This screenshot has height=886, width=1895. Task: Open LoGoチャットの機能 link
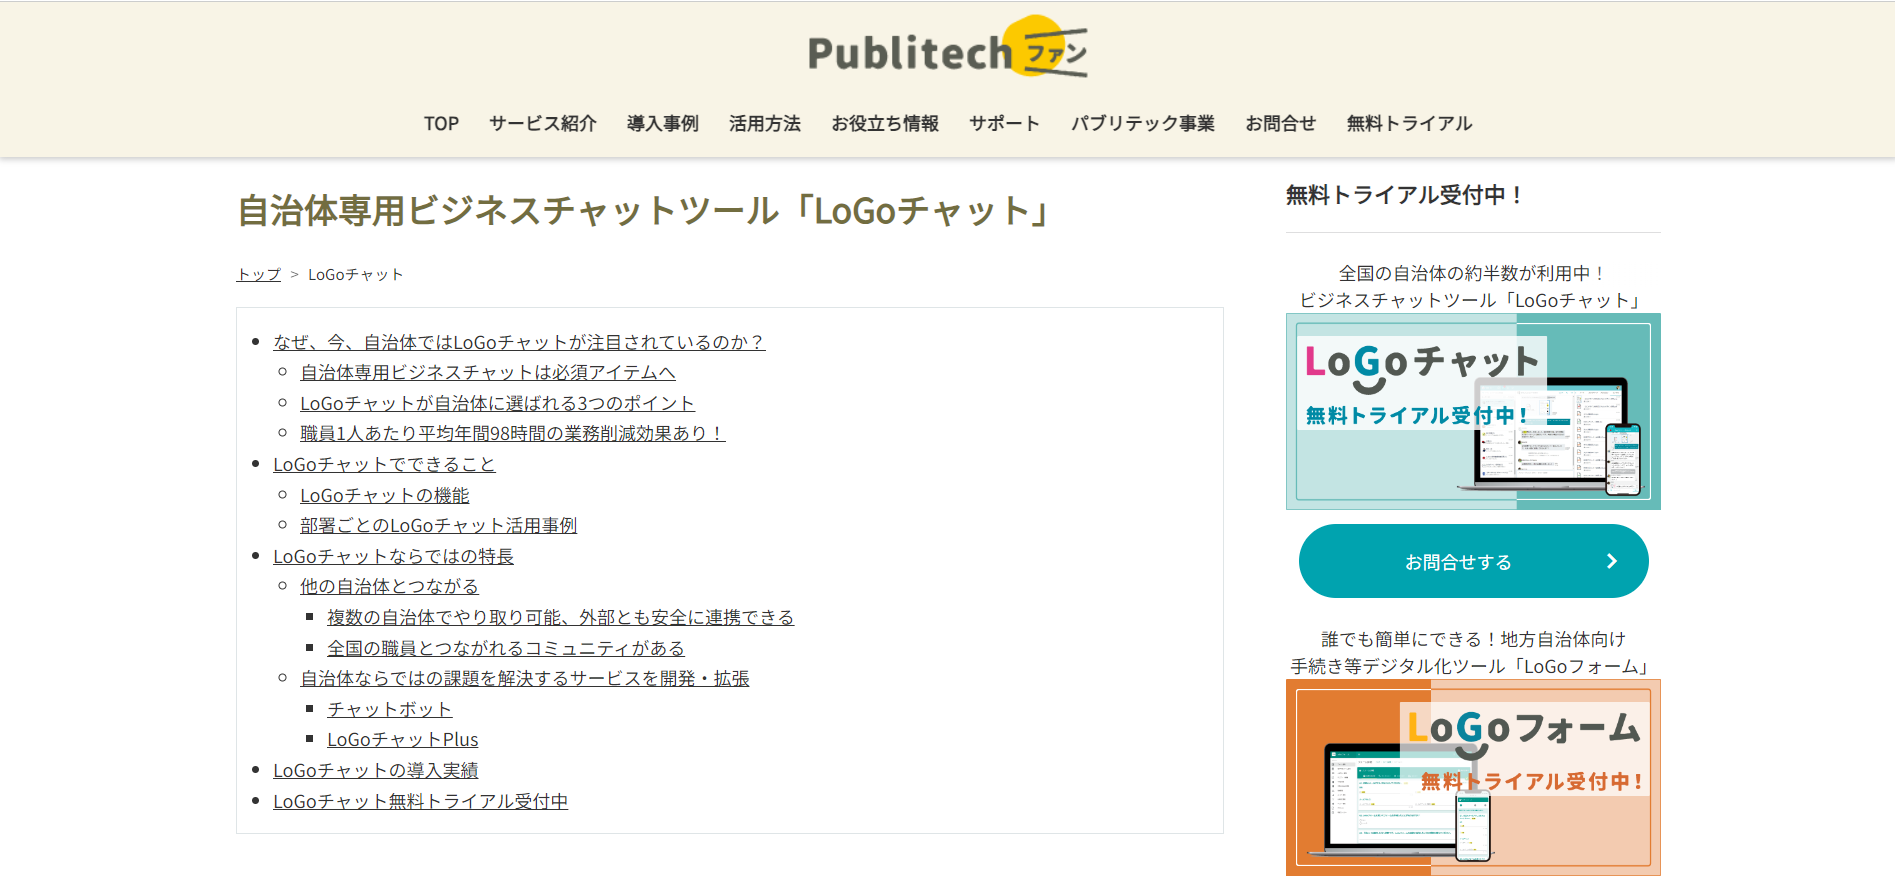coord(385,495)
